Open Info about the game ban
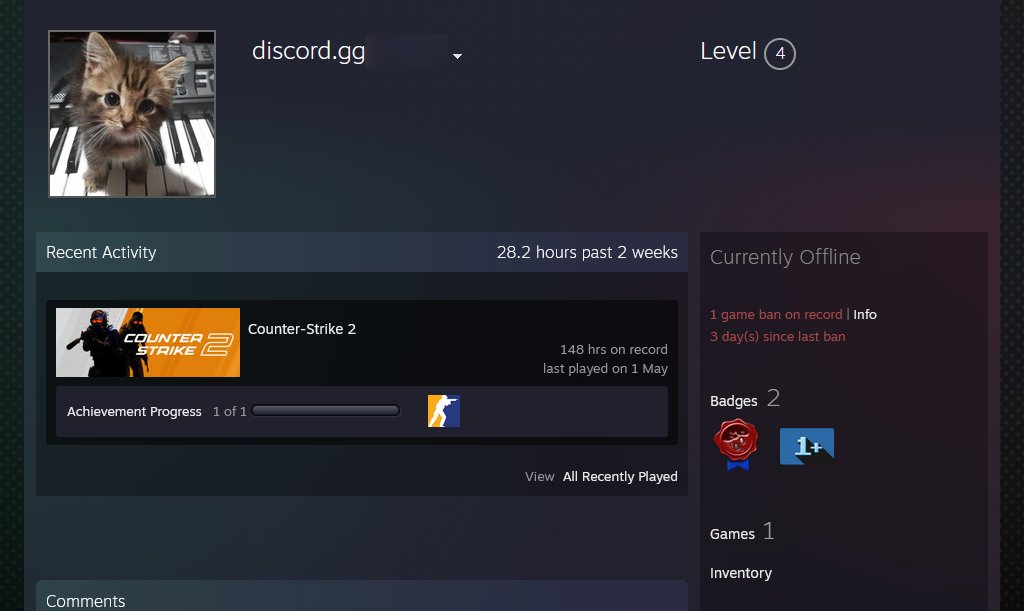 [865, 315]
